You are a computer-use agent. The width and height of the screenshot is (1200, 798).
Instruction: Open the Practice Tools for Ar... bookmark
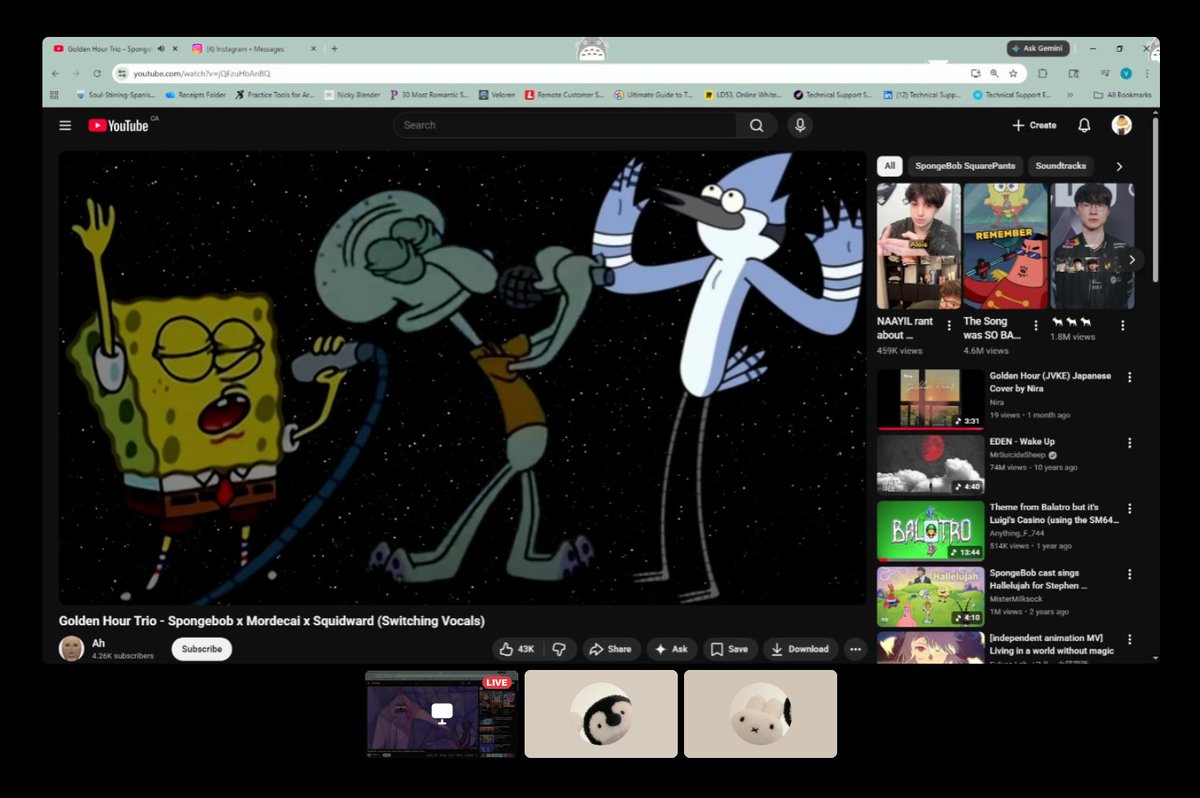pyautogui.click(x=275, y=95)
